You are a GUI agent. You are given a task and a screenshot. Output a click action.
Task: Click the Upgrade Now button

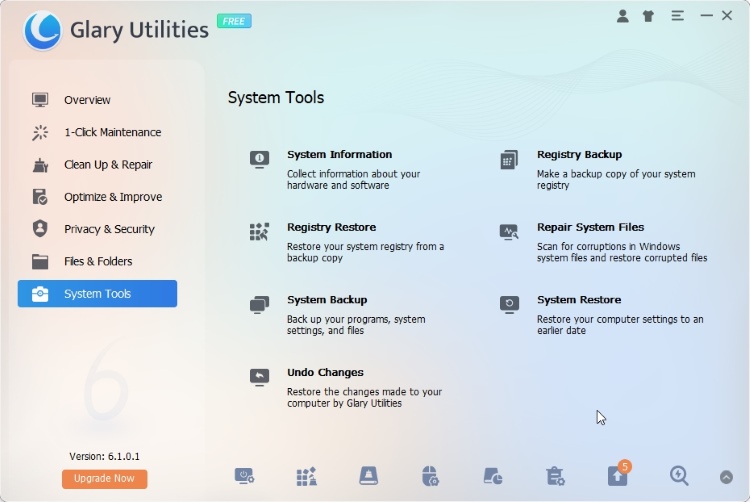coord(104,479)
